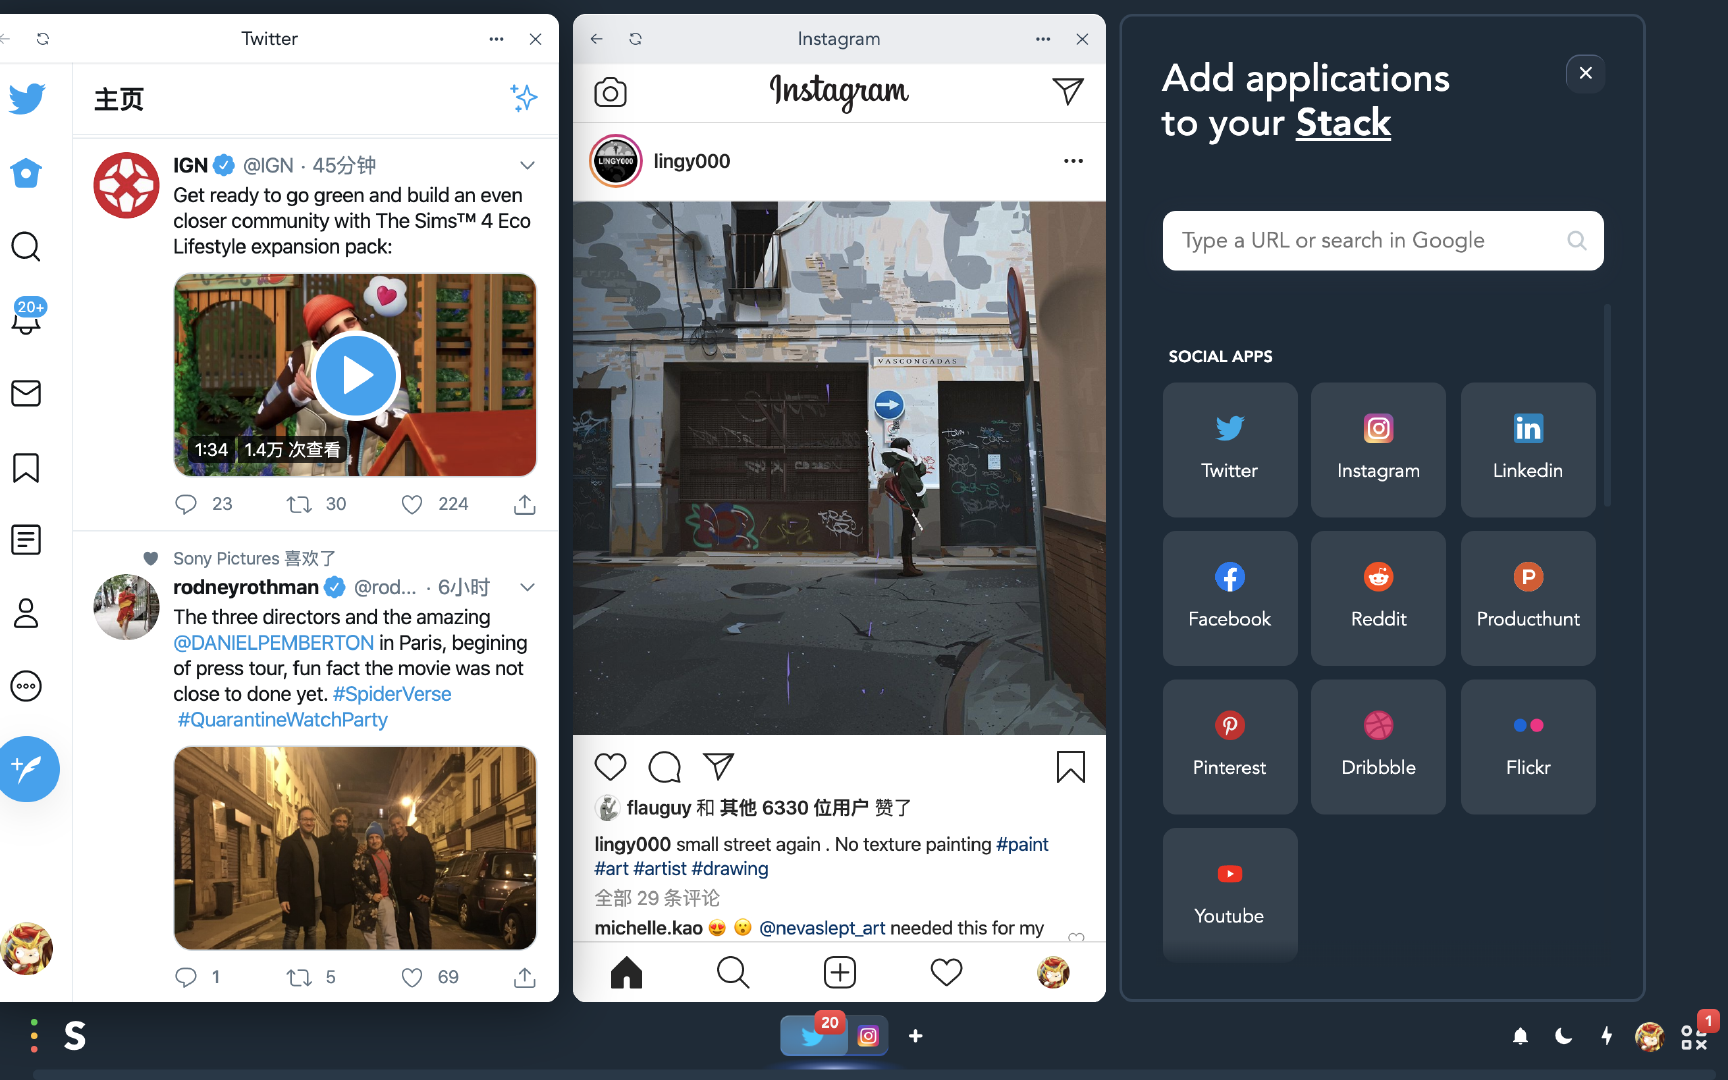The image size is (1728, 1080).
Task: Open the @DANIELPEMBERTON mention link
Action: pyautogui.click(x=273, y=643)
